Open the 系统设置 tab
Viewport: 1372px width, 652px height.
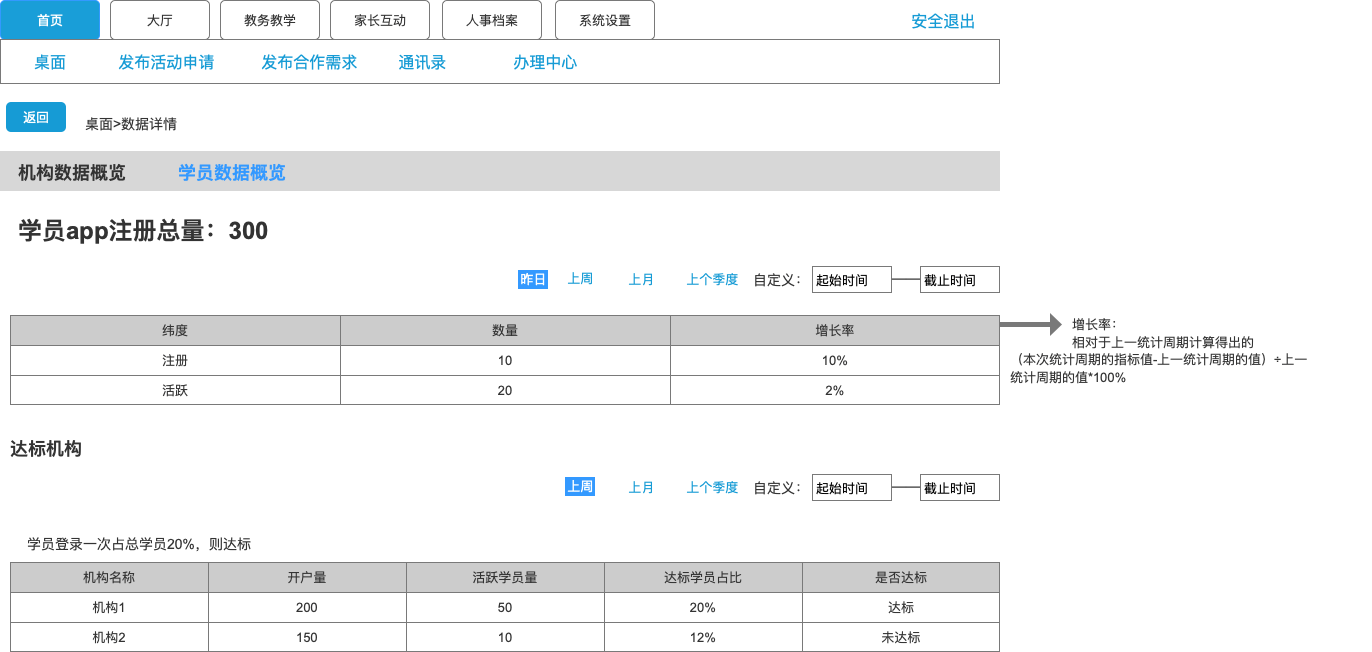605,20
